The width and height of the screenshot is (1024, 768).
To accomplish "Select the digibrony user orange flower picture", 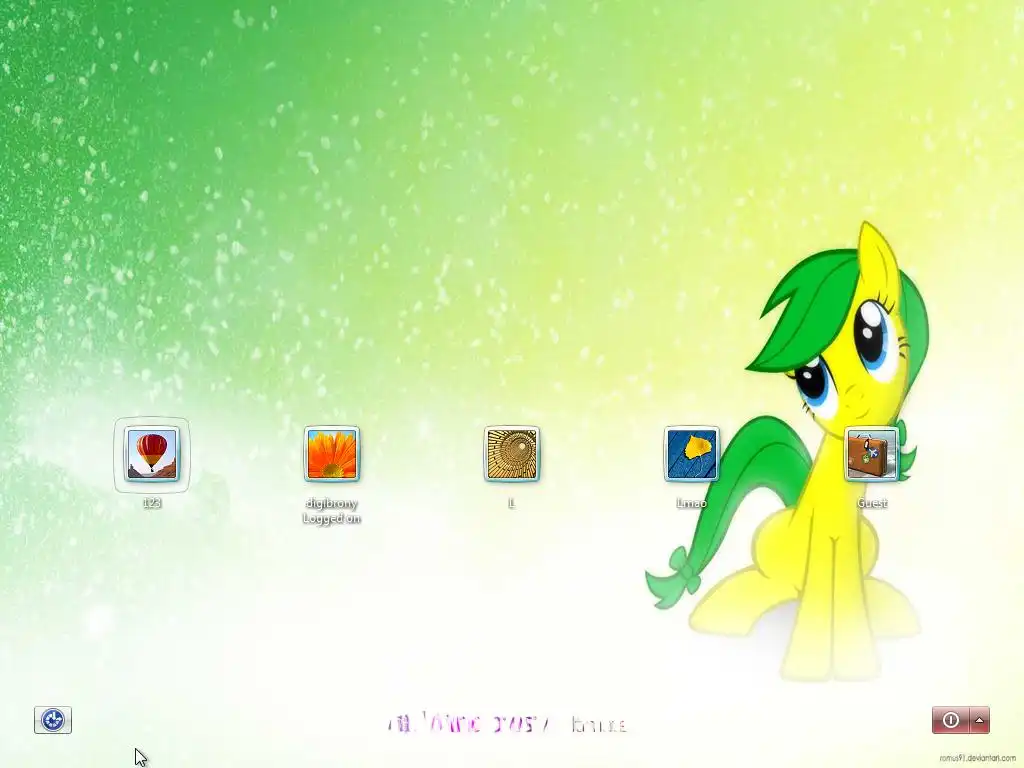I will coord(332,455).
